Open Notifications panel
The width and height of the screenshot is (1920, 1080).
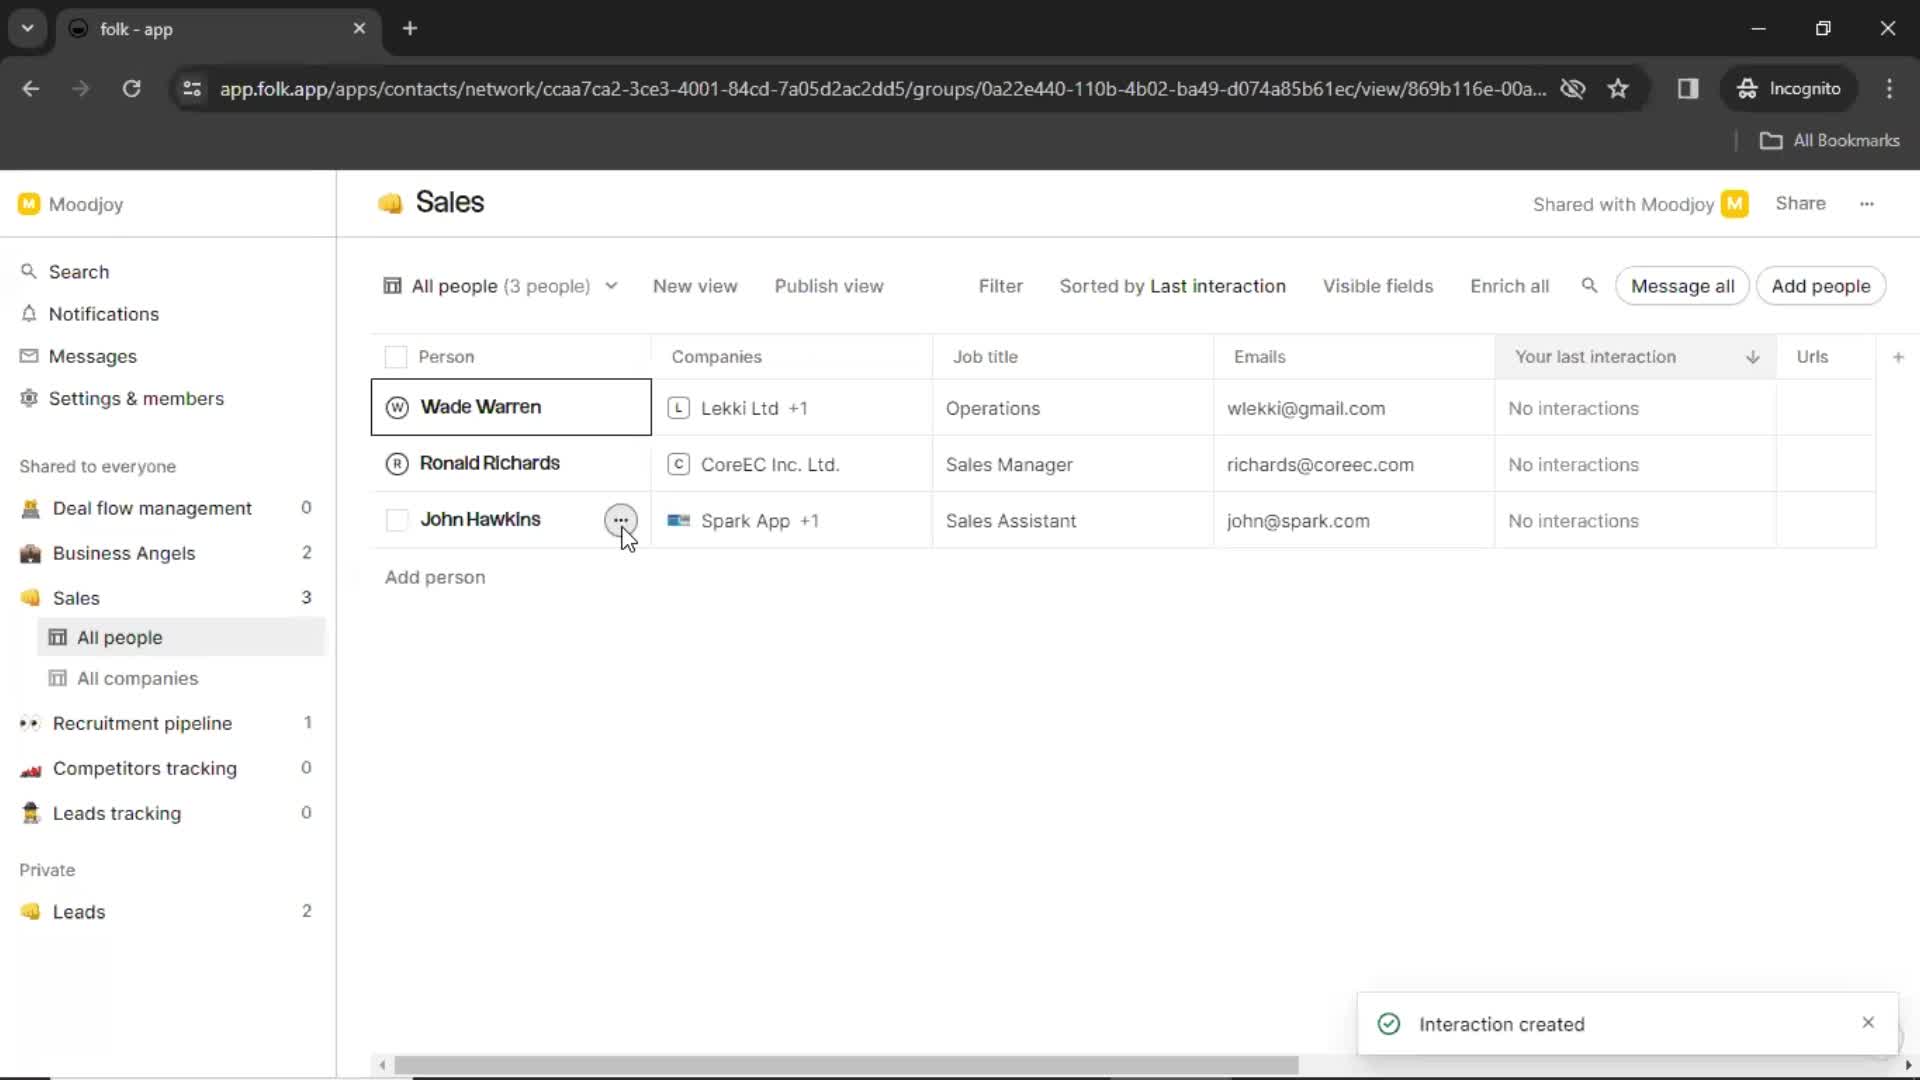point(103,314)
